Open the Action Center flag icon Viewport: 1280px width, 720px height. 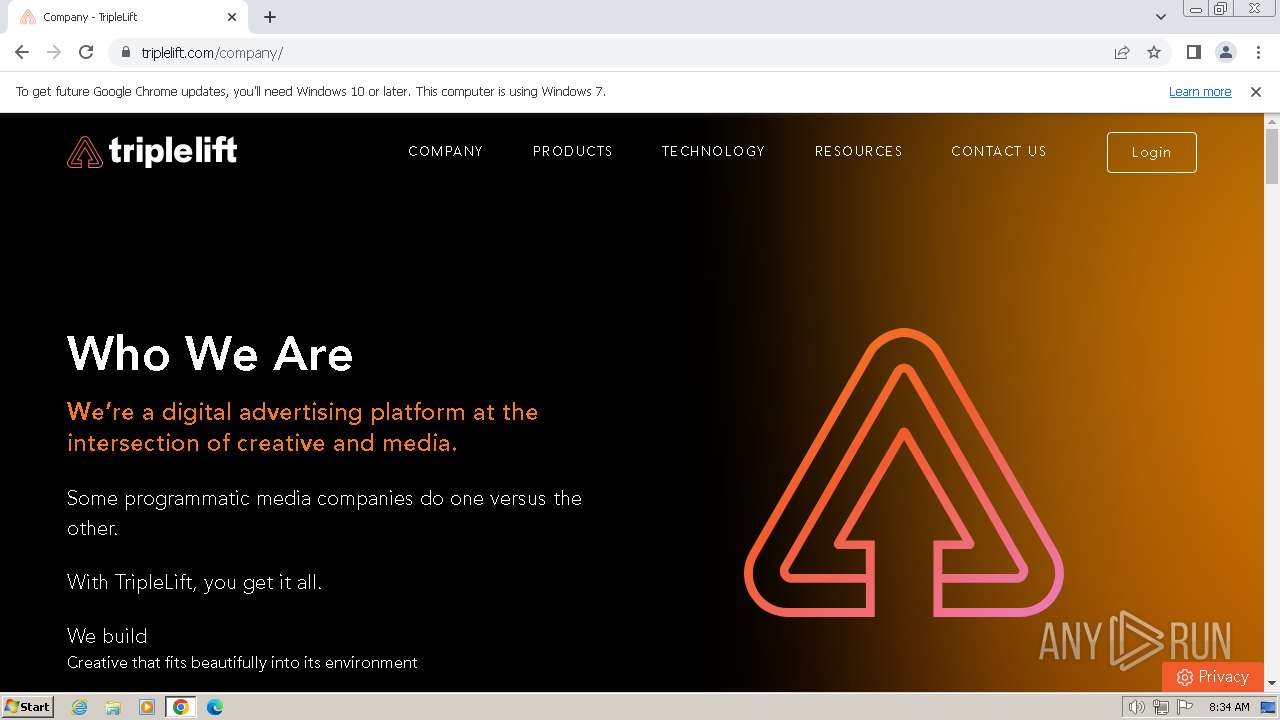click(x=1185, y=707)
